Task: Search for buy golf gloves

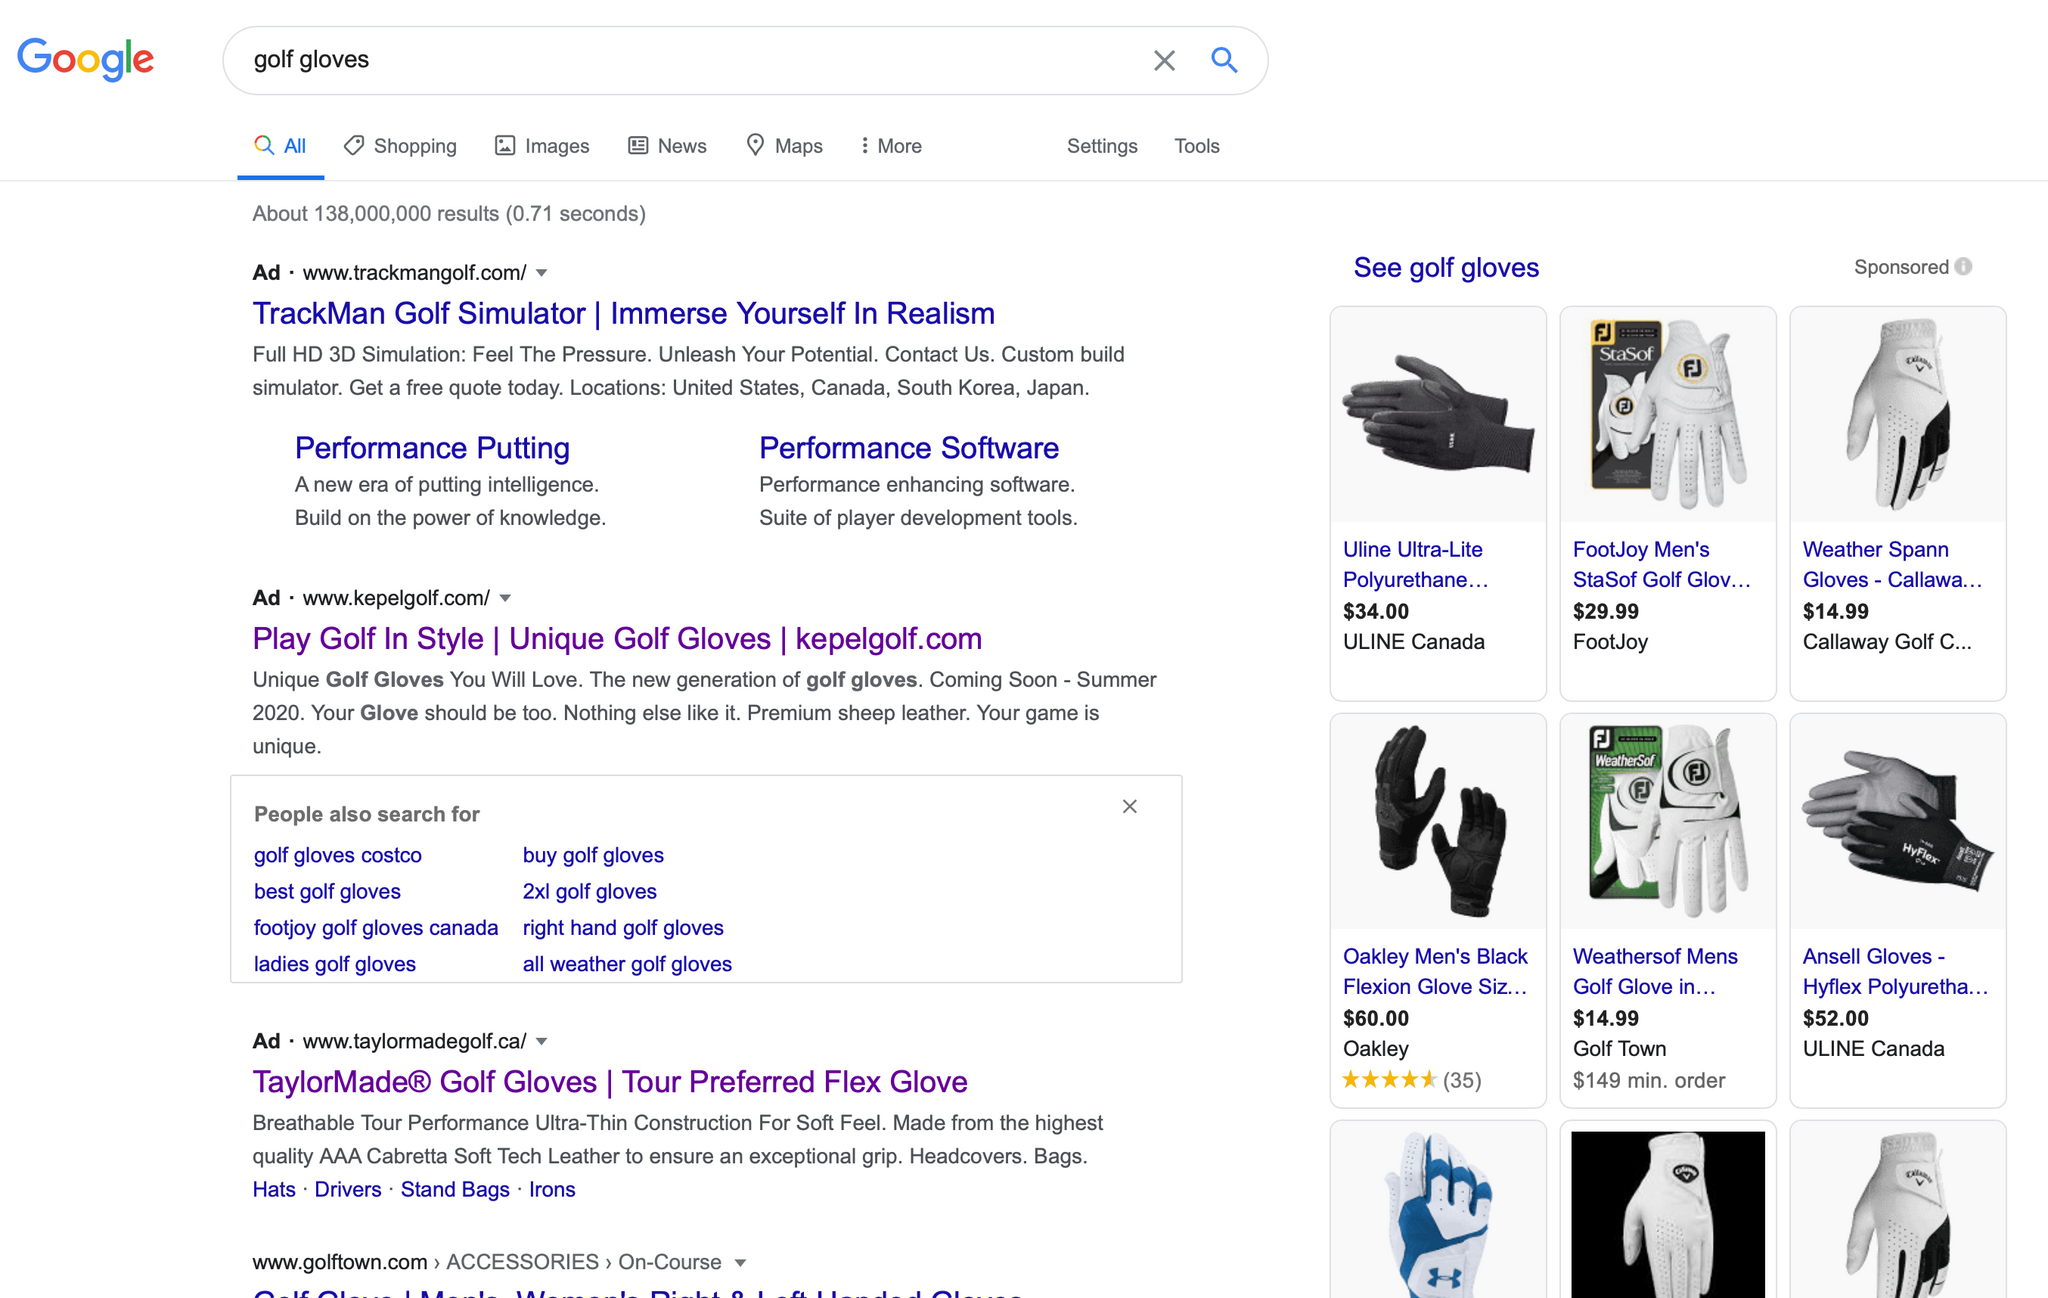Action: pyautogui.click(x=593, y=855)
